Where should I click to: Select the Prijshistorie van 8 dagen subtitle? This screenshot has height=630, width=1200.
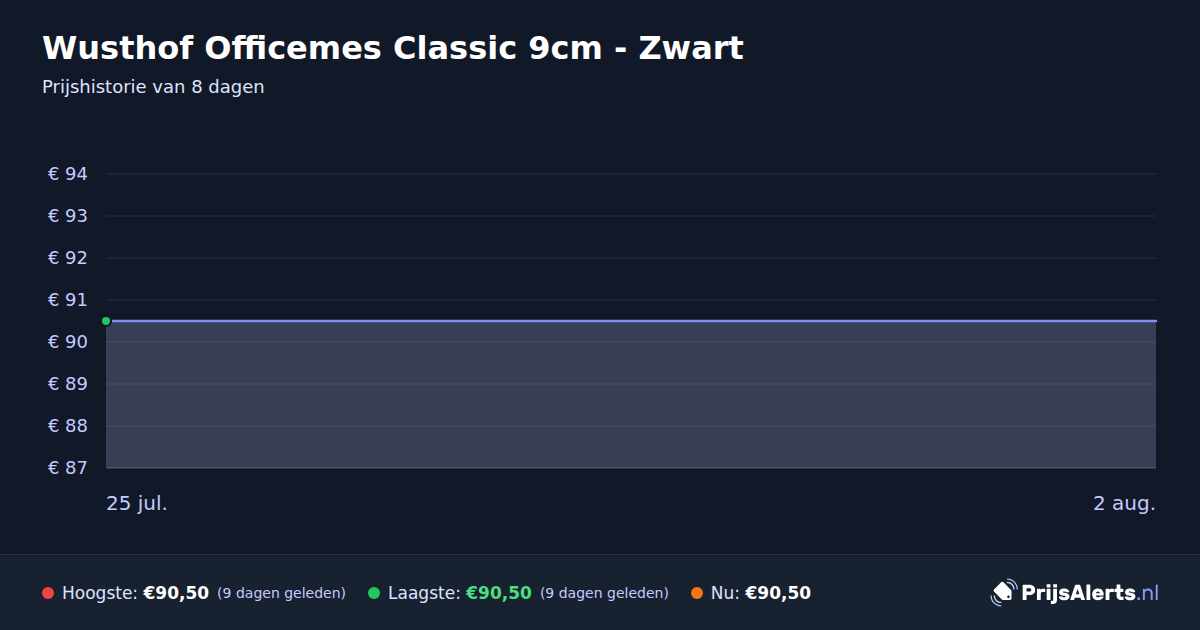click(153, 87)
